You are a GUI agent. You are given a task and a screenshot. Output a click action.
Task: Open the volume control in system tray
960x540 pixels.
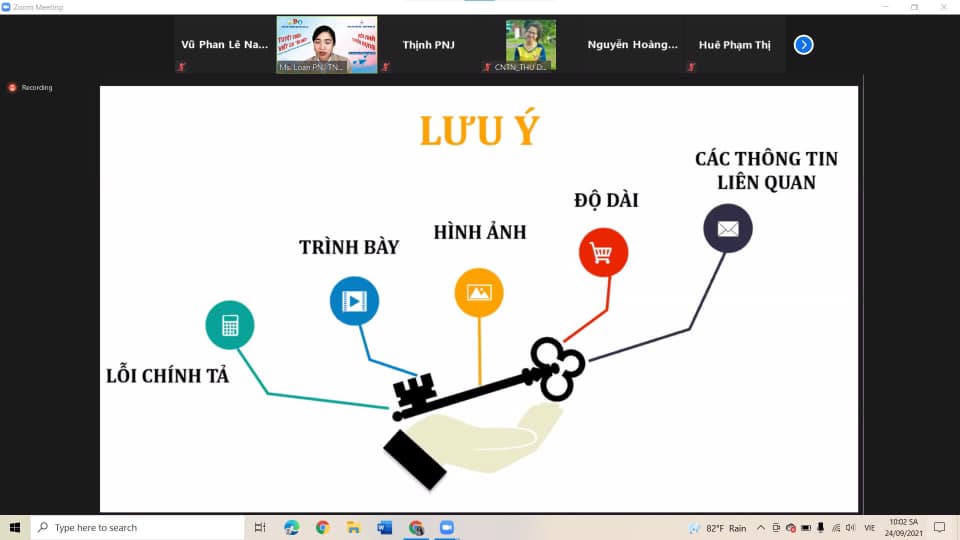pos(850,527)
